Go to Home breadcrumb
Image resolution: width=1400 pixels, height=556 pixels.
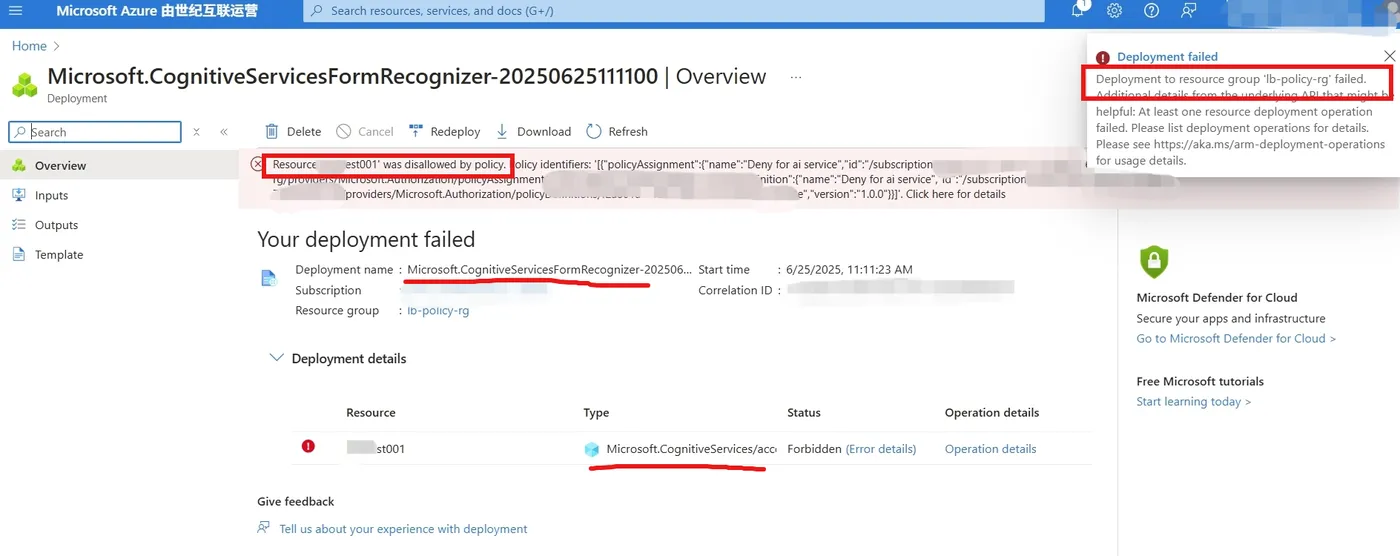[29, 46]
